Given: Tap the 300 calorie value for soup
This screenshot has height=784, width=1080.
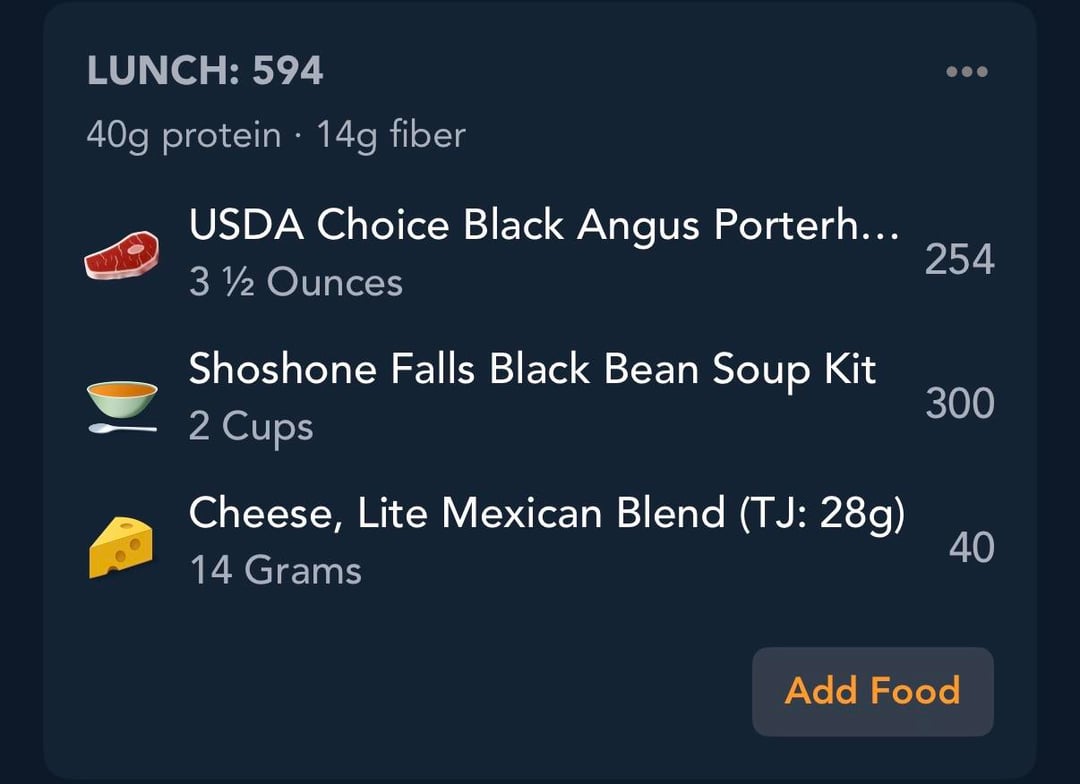Looking at the screenshot, I should tap(959, 404).
